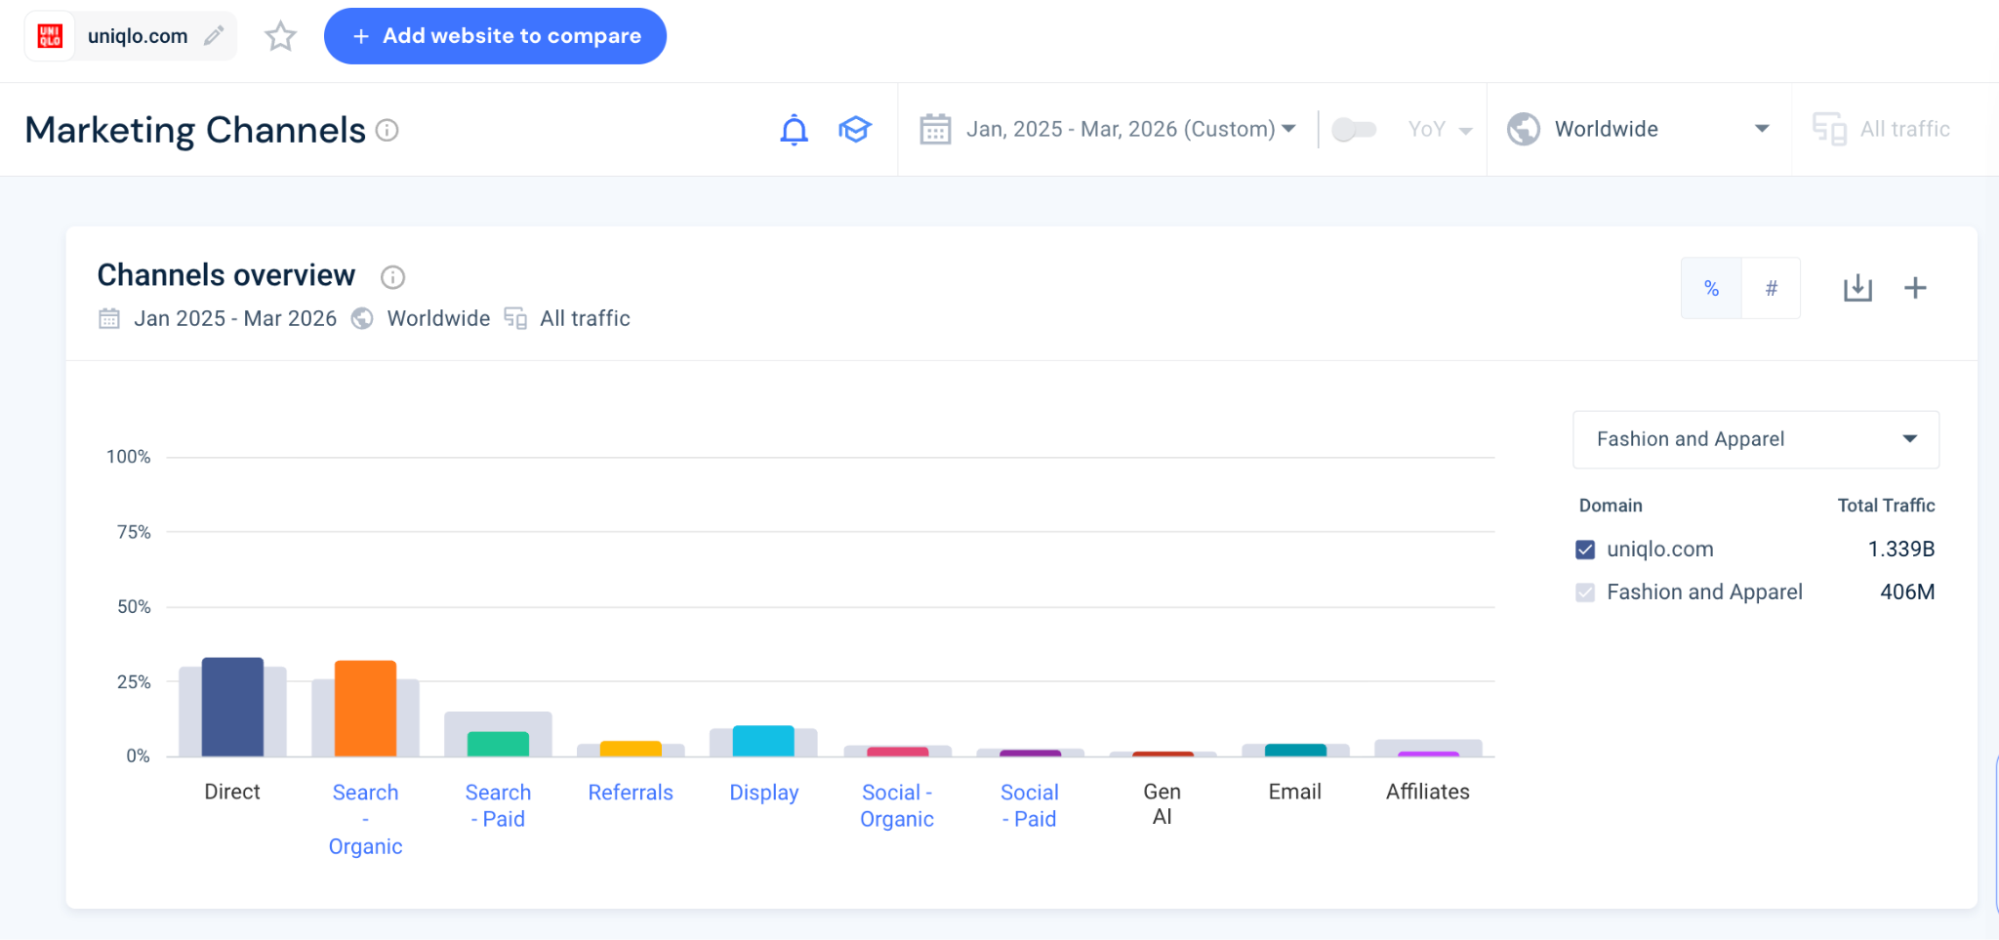Image resolution: width=1999 pixels, height=940 pixels.
Task: Click the Direct axis label
Action: 232,792
